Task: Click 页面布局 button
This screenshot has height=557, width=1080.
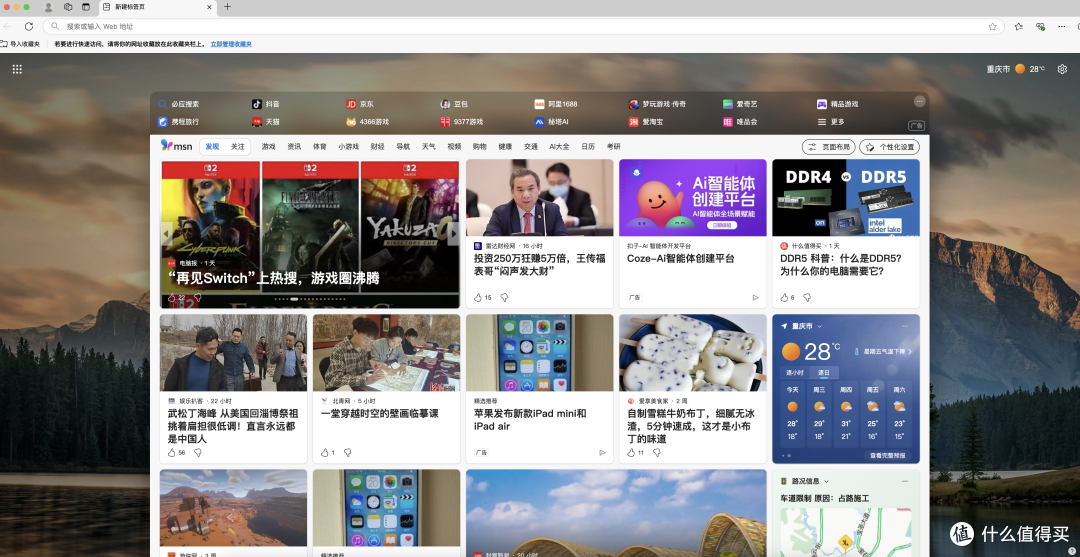Action: [829, 147]
